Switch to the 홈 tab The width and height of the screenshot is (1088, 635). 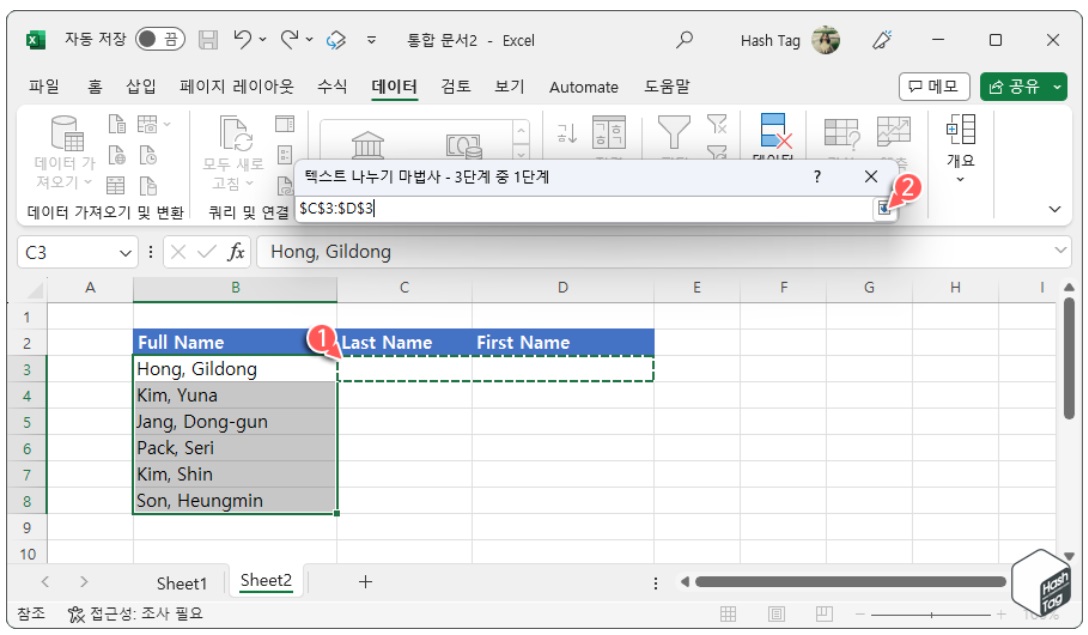94,87
